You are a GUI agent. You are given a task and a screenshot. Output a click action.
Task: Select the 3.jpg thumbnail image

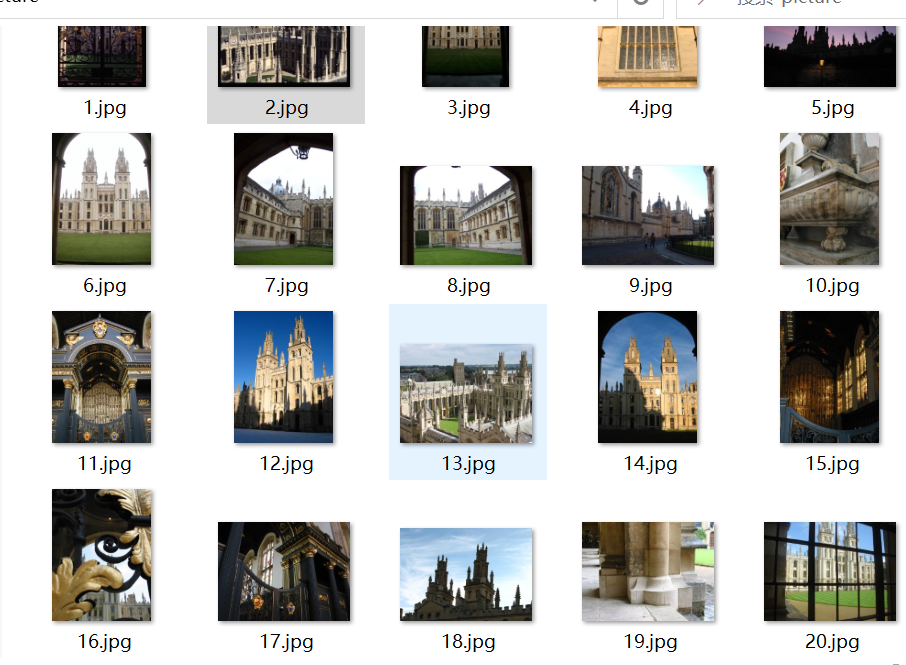click(x=466, y=56)
